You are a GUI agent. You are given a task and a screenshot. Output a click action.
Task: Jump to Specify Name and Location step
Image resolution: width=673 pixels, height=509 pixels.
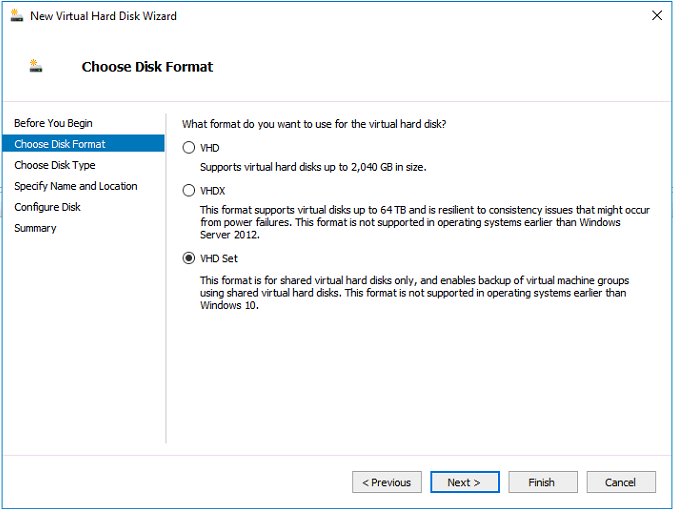[x=76, y=186]
